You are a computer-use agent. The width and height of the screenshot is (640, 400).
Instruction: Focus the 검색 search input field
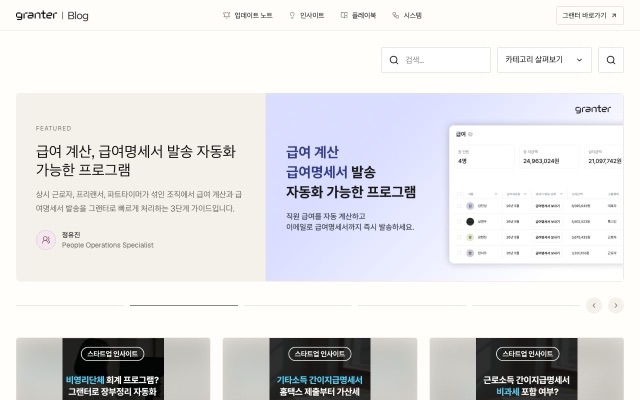[436, 60]
